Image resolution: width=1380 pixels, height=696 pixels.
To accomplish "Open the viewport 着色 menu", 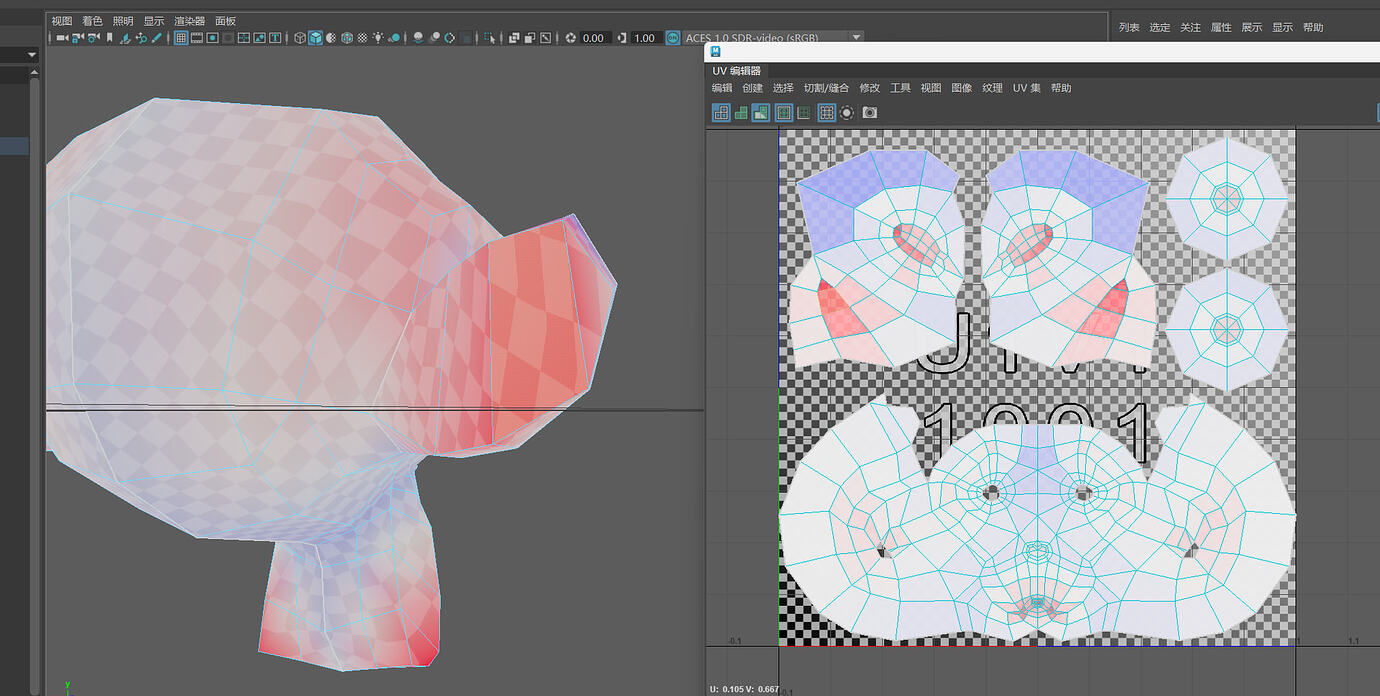I will click(x=92, y=21).
